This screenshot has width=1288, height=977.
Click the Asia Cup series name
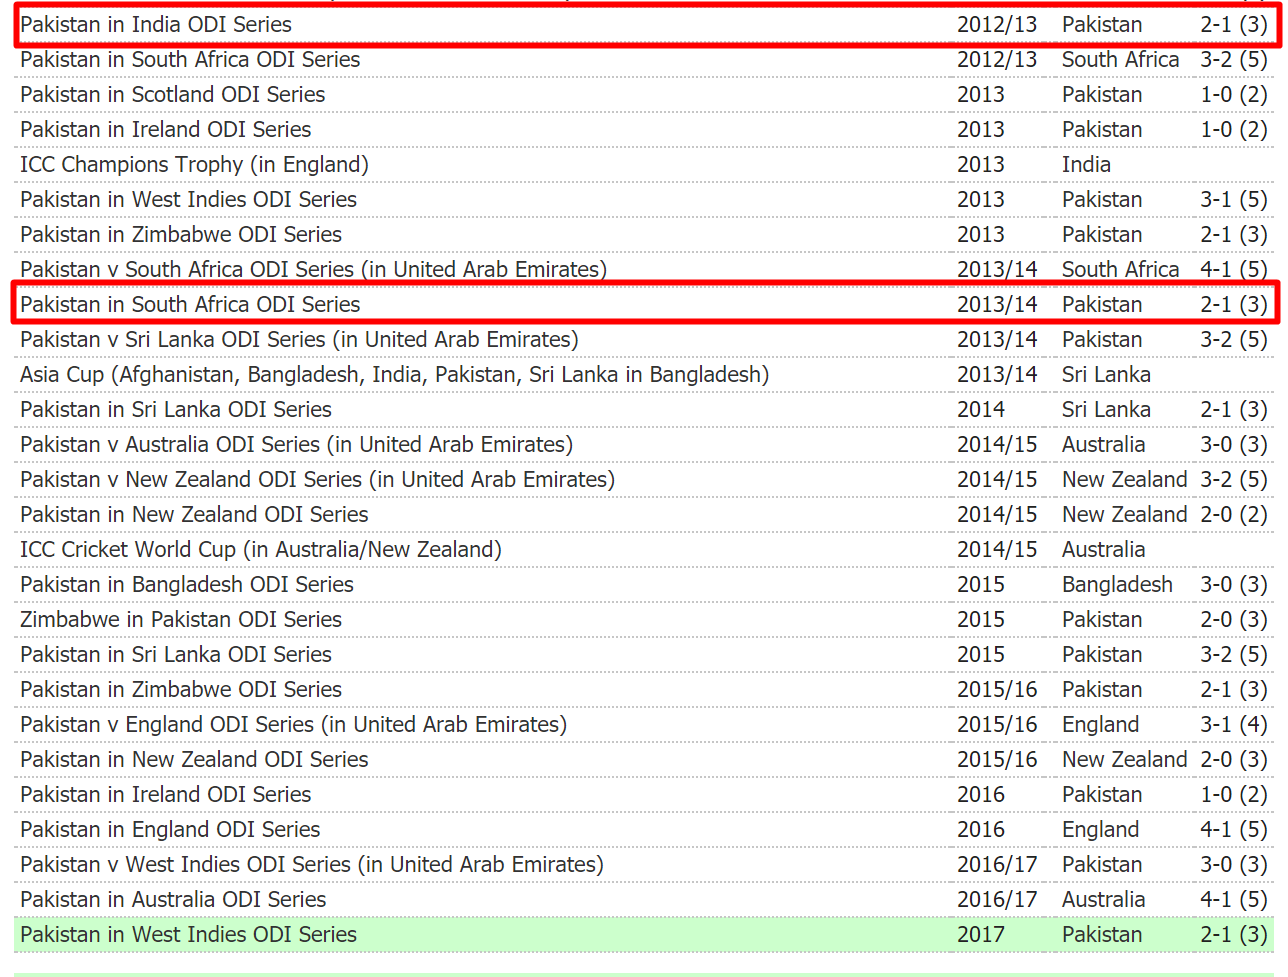coord(394,374)
